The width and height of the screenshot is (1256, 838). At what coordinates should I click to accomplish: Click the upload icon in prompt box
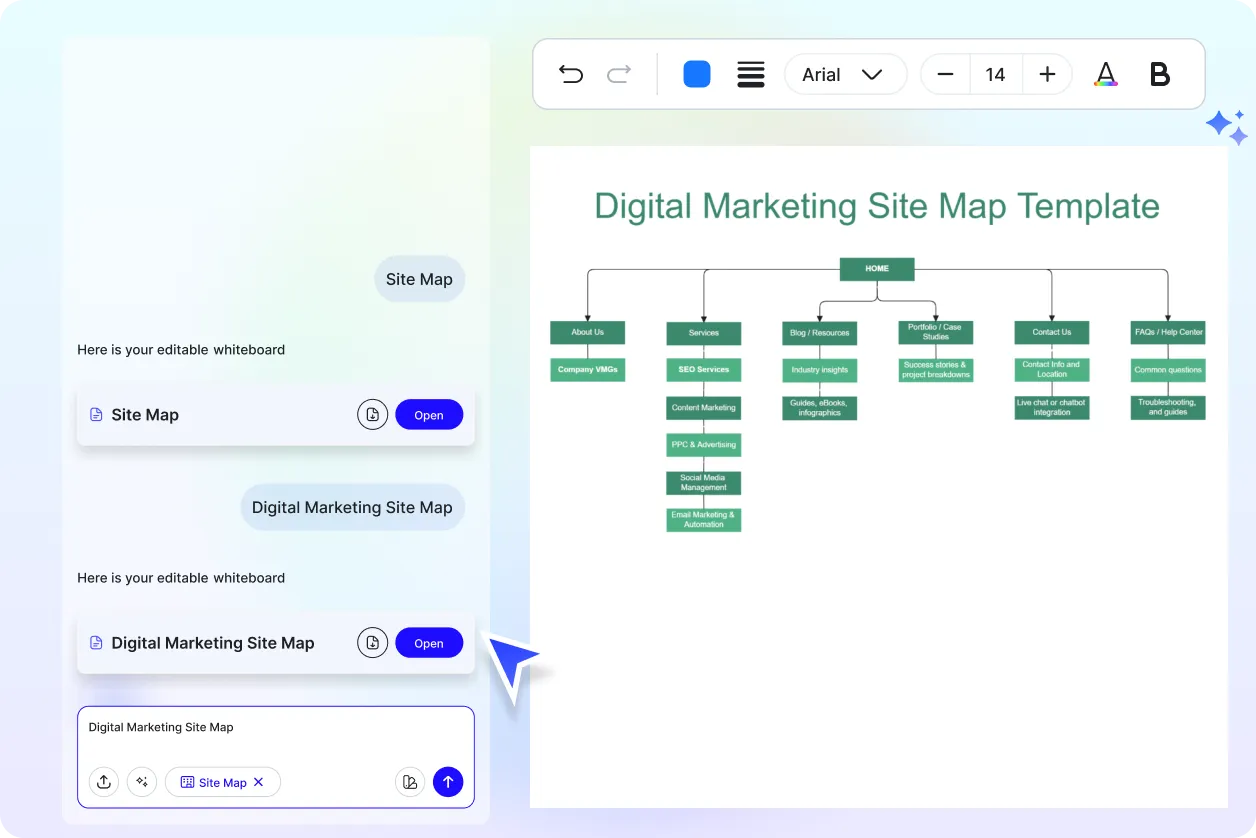pos(104,782)
